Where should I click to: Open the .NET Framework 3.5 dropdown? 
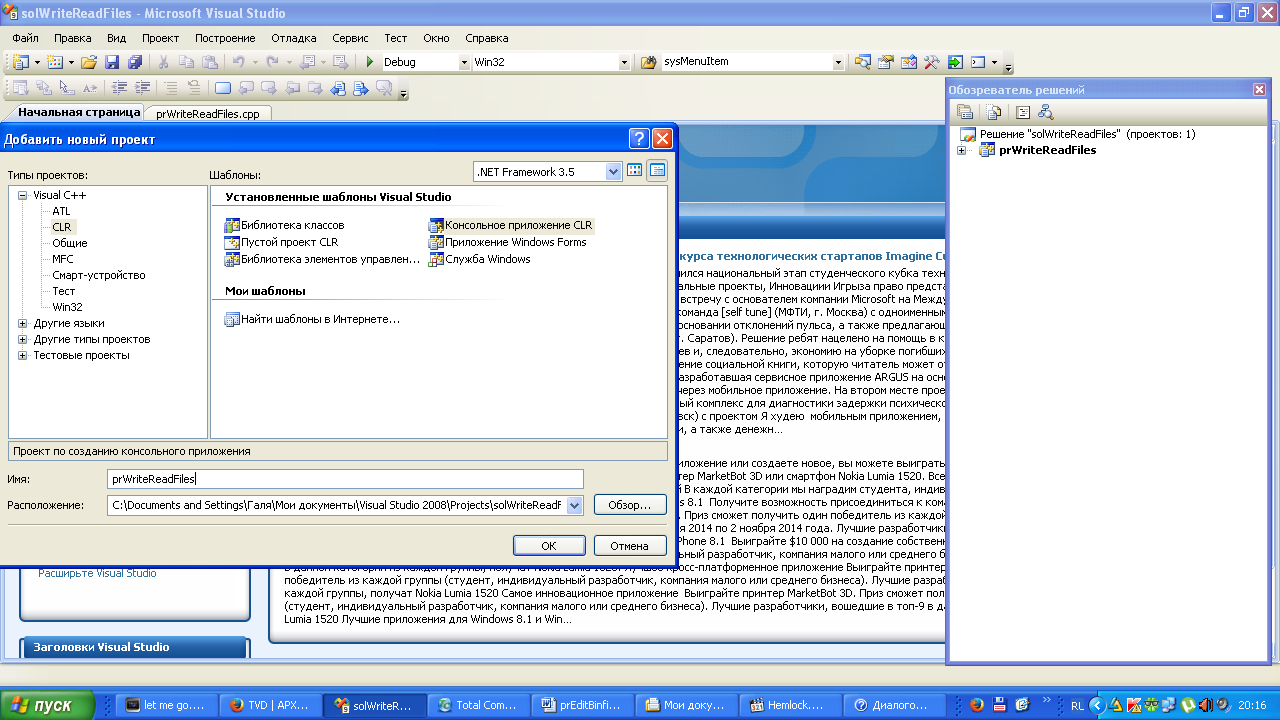(x=614, y=171)
